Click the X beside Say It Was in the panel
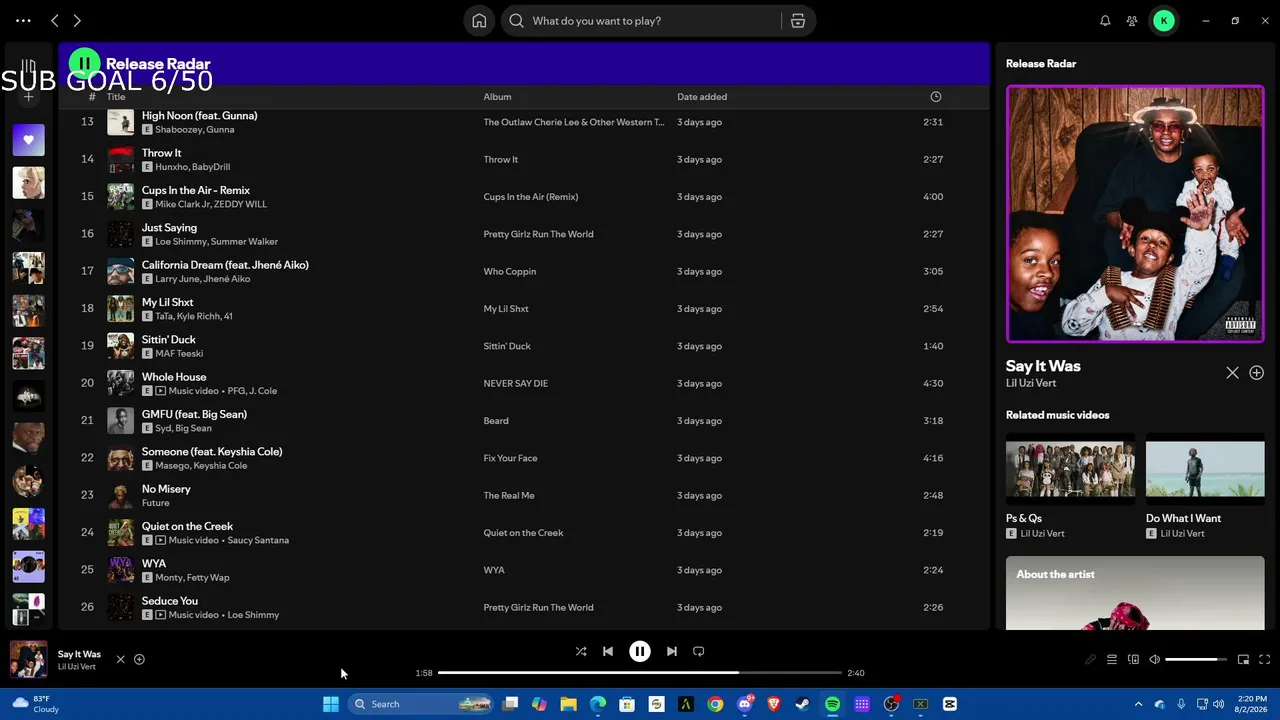The height and width of the screenshot is (720, 1280). 1233,373
